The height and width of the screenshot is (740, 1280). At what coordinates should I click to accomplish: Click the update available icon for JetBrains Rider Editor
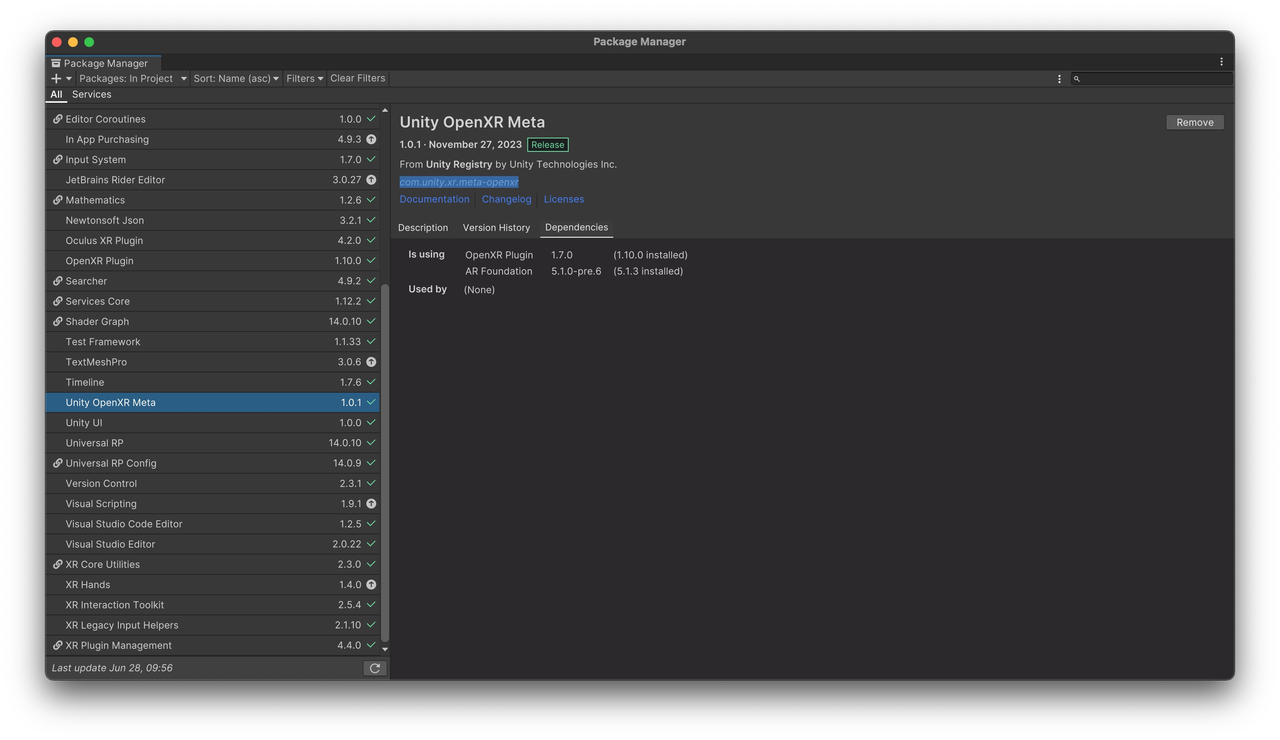pos(371,180)
